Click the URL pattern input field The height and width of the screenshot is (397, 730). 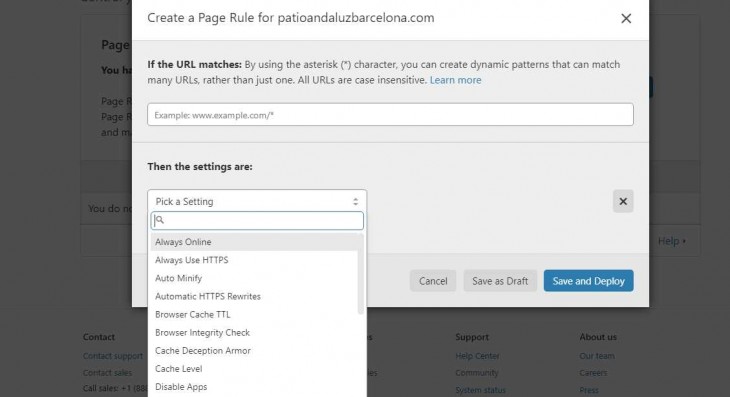pyautogui.click(x=390, y=114)
